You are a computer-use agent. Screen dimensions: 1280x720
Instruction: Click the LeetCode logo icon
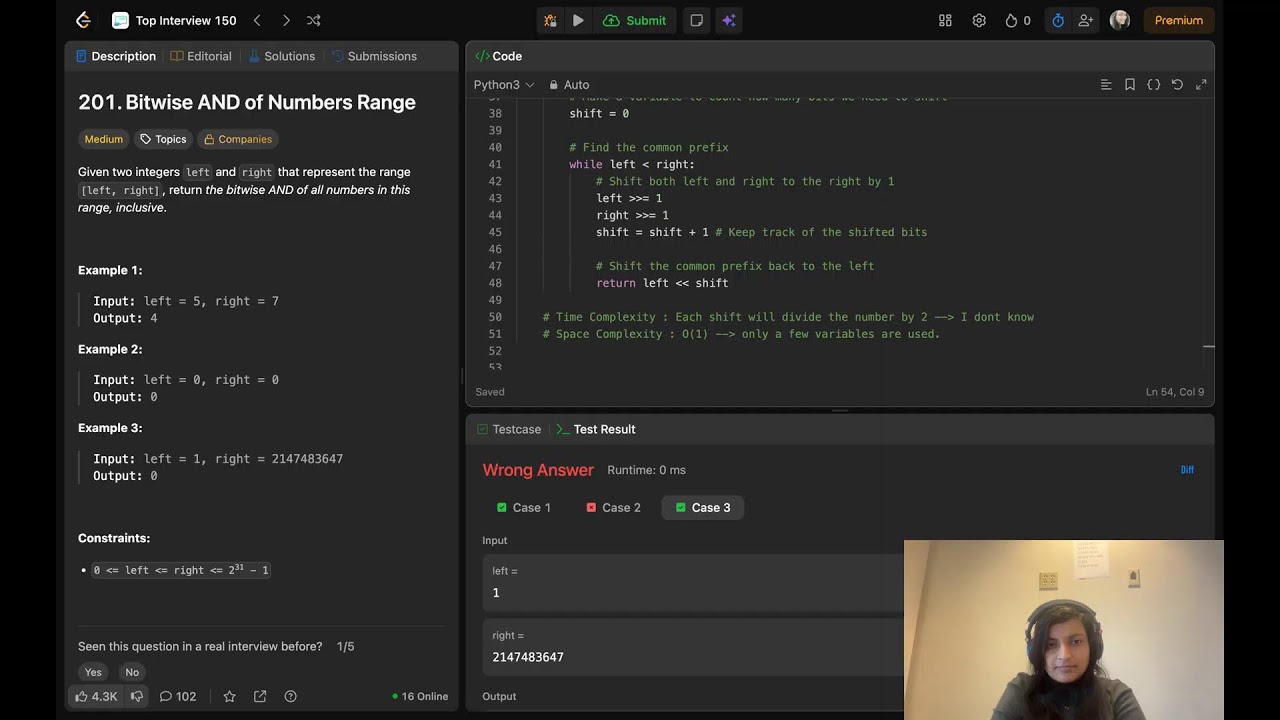[83, 20]
